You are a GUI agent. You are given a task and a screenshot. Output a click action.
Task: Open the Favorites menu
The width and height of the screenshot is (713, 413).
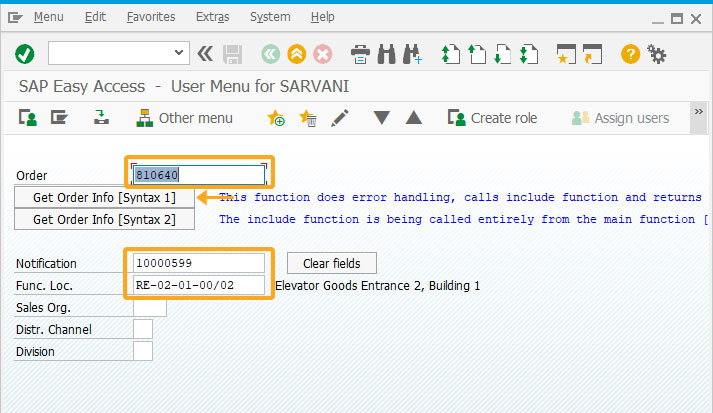151,17
